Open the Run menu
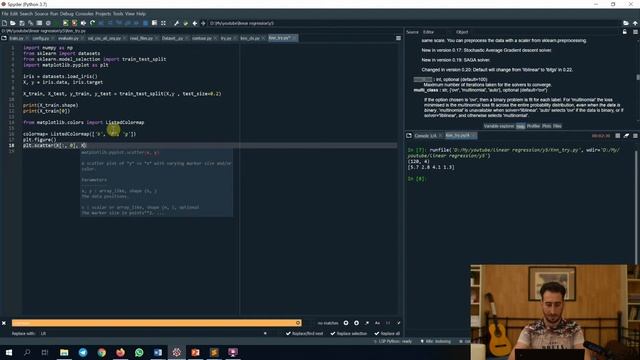Image resolution: width=640 pixels, height=360 pixels. click(x=54, y=14)
